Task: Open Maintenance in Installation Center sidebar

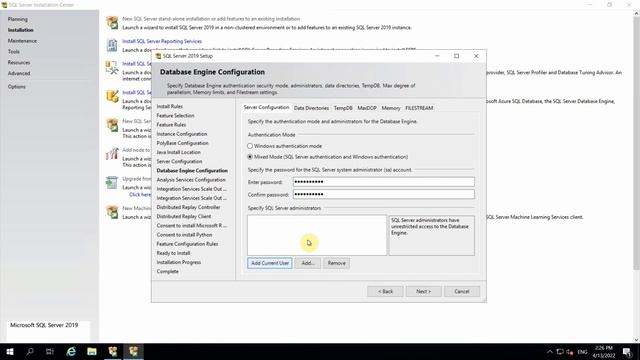Action: tap(22, 41)
